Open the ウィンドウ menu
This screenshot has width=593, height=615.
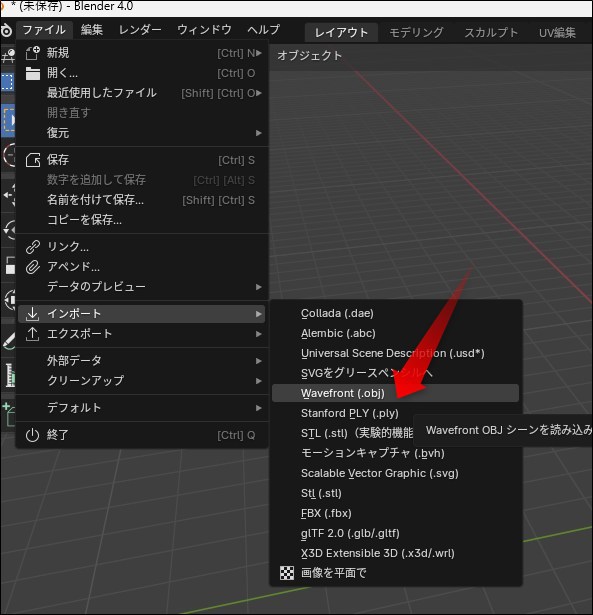pos(204,30)
